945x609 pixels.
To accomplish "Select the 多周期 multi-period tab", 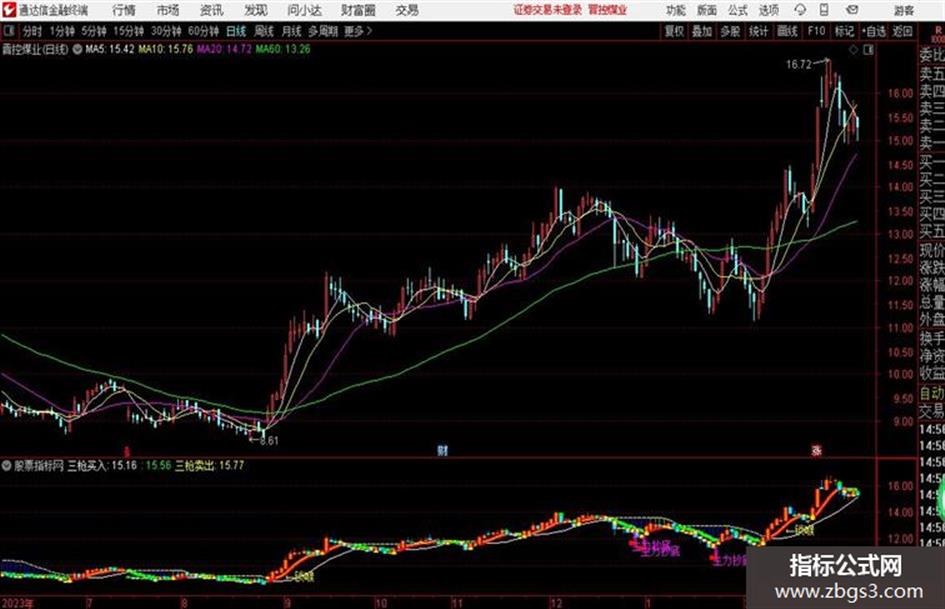I will [x=323, y=31].
